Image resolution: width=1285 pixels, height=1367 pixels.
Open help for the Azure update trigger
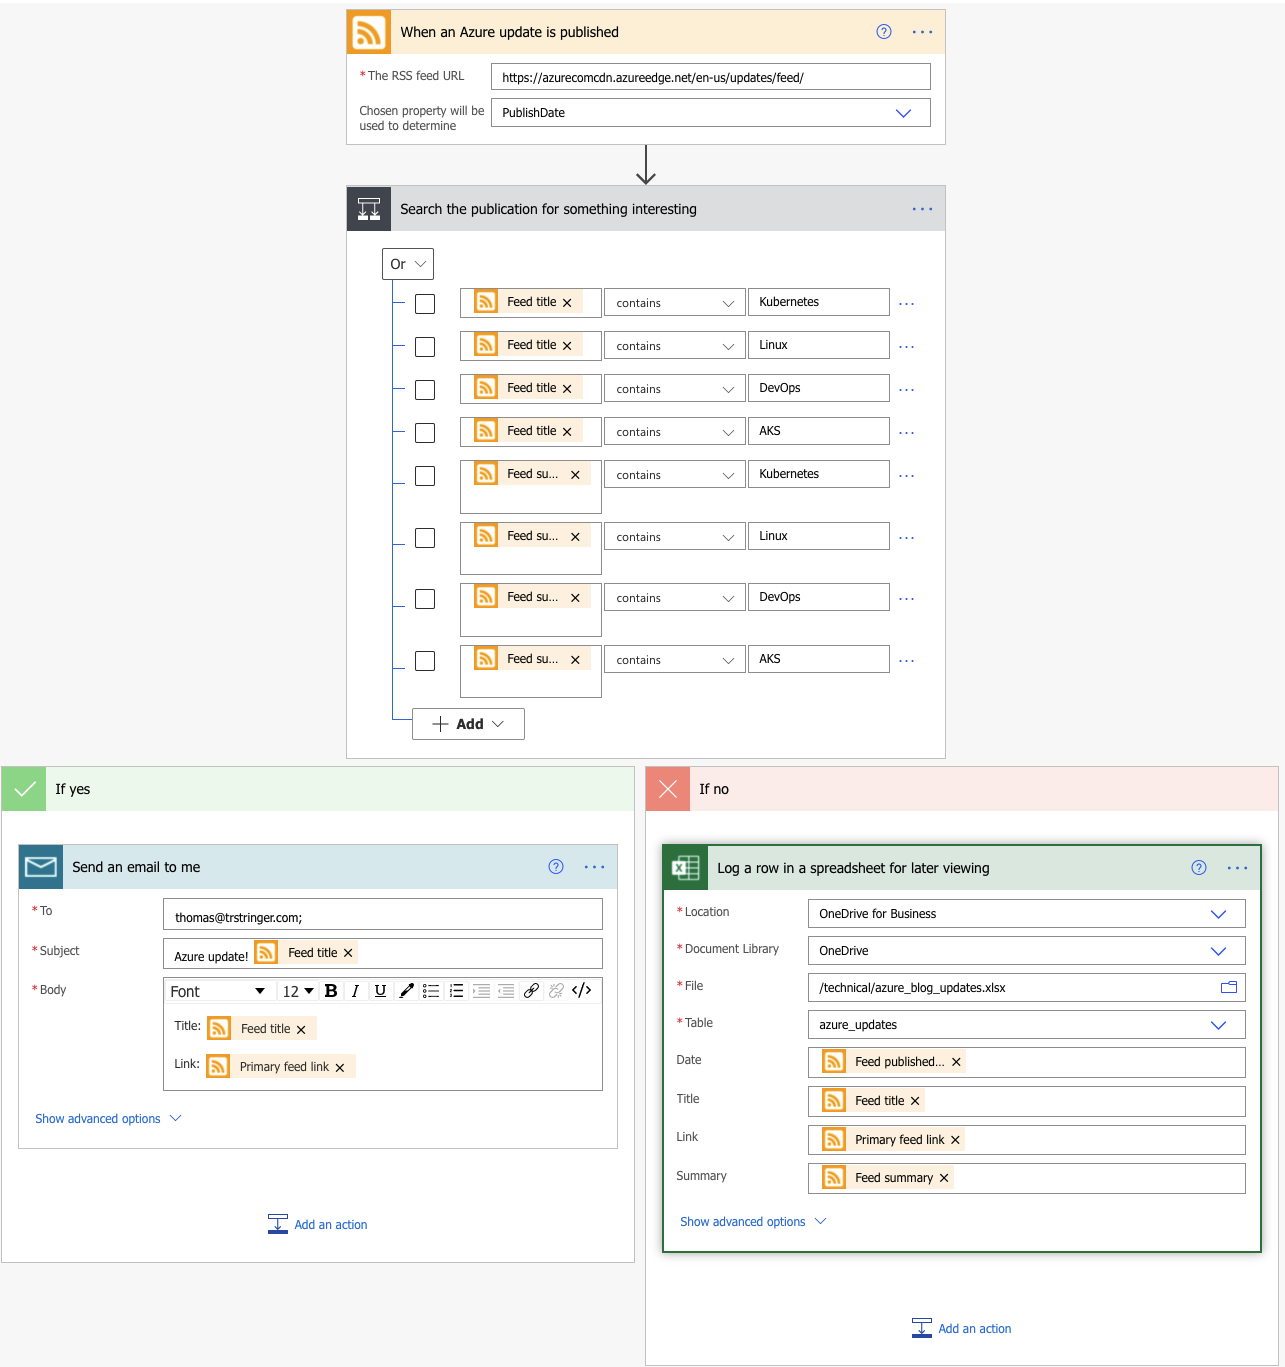(883, 31)
